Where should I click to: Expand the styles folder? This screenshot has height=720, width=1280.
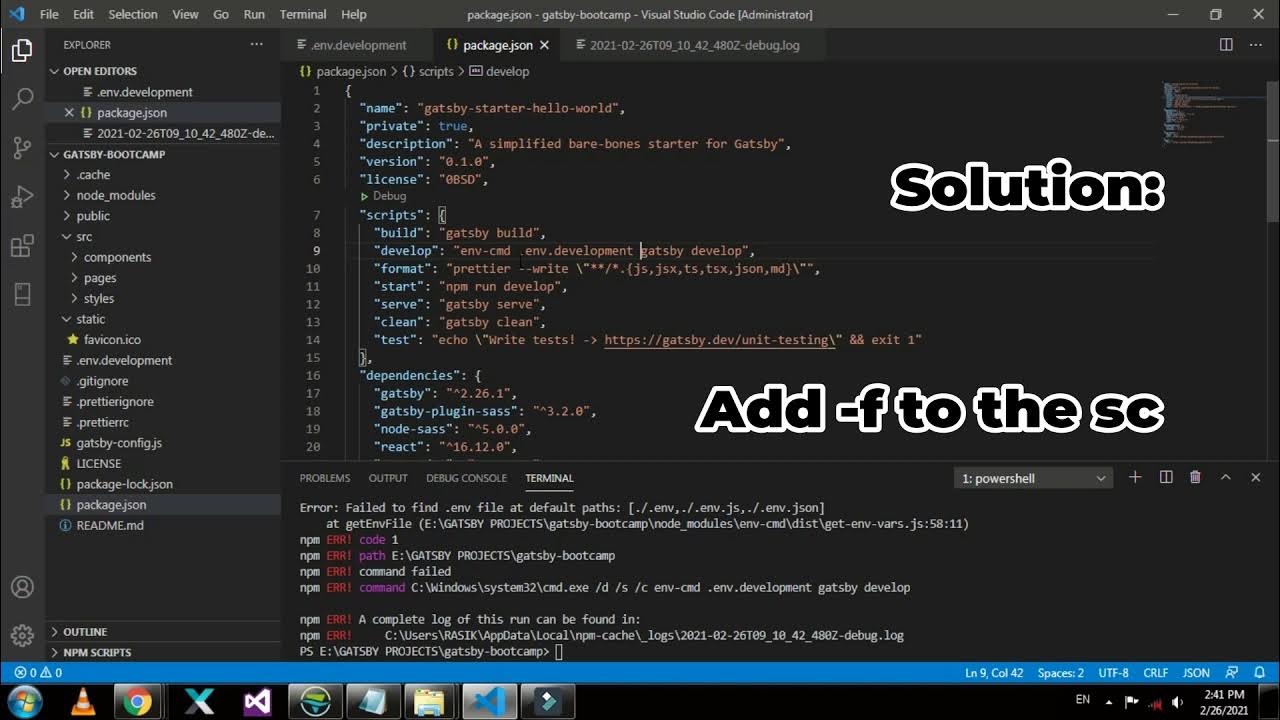[x=163, y=298]
